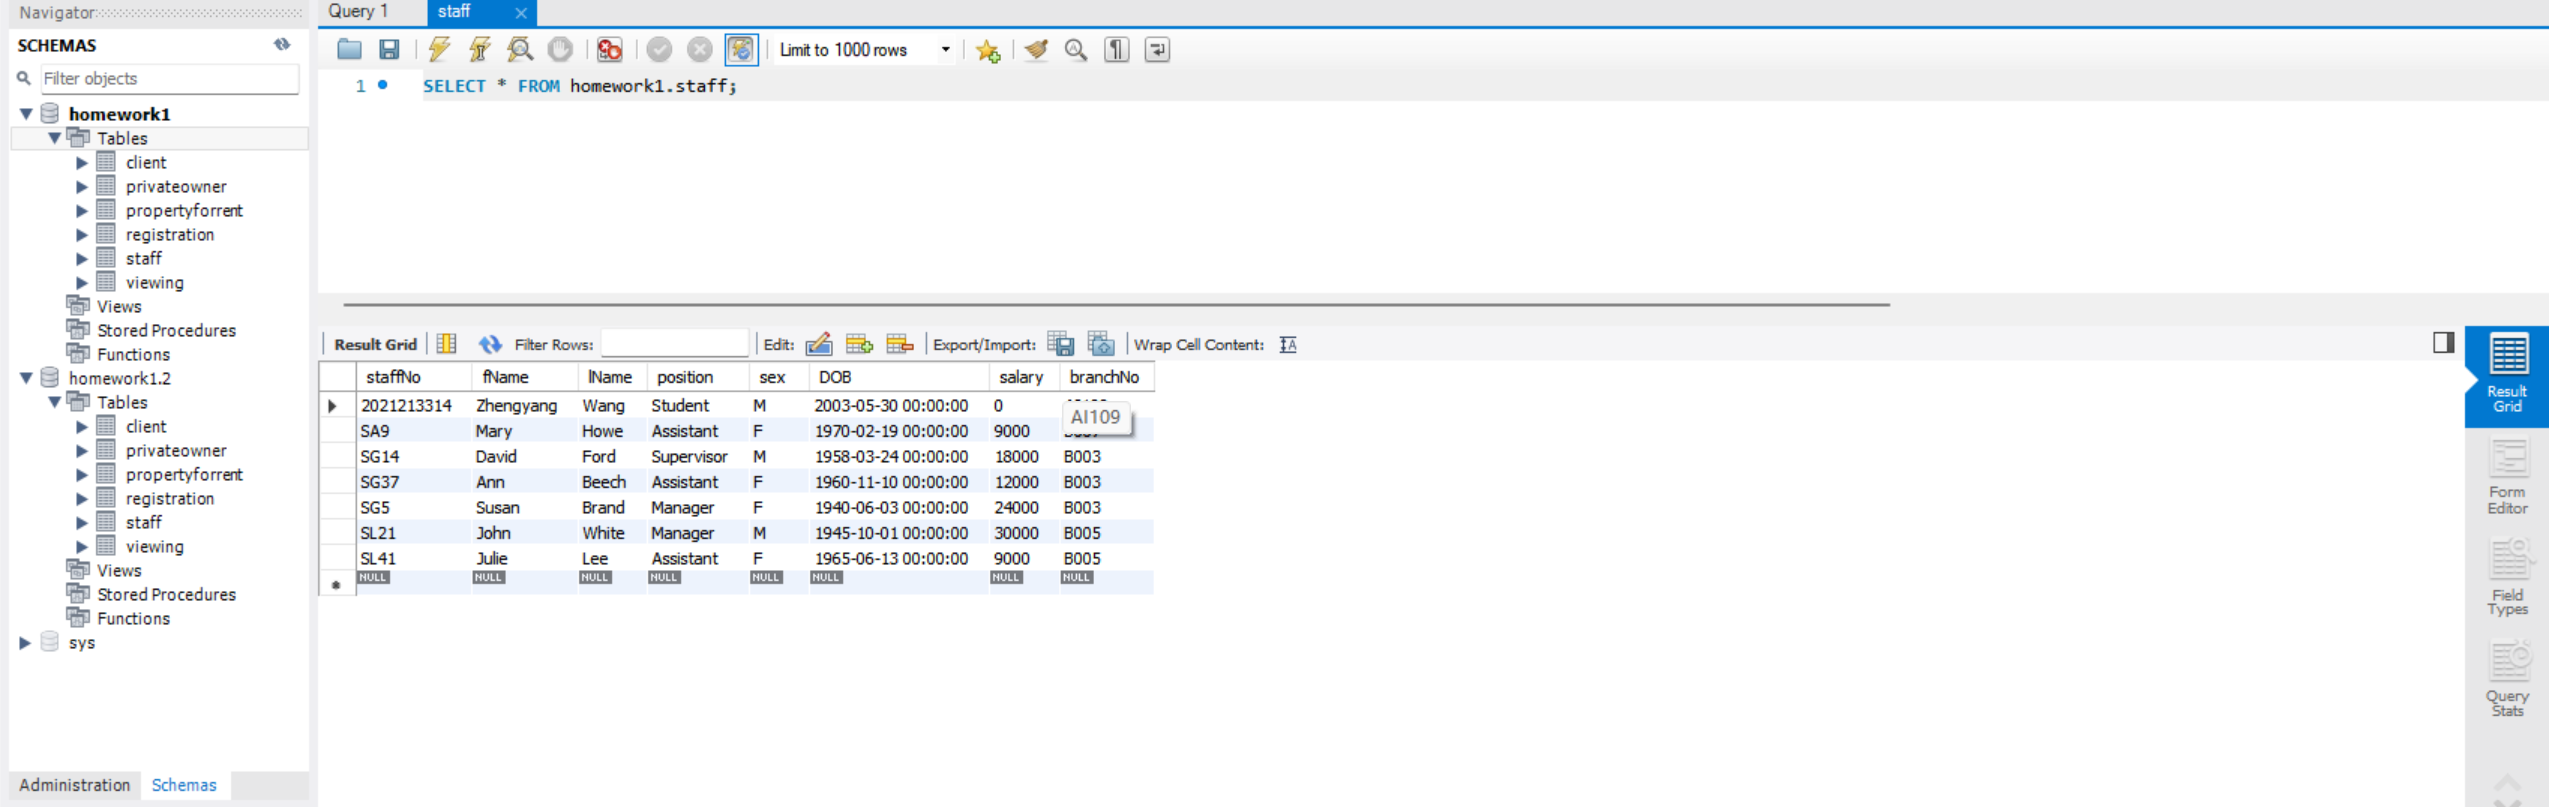Open Field Types side panel

pyautogui.click(x=2506, y=577)
